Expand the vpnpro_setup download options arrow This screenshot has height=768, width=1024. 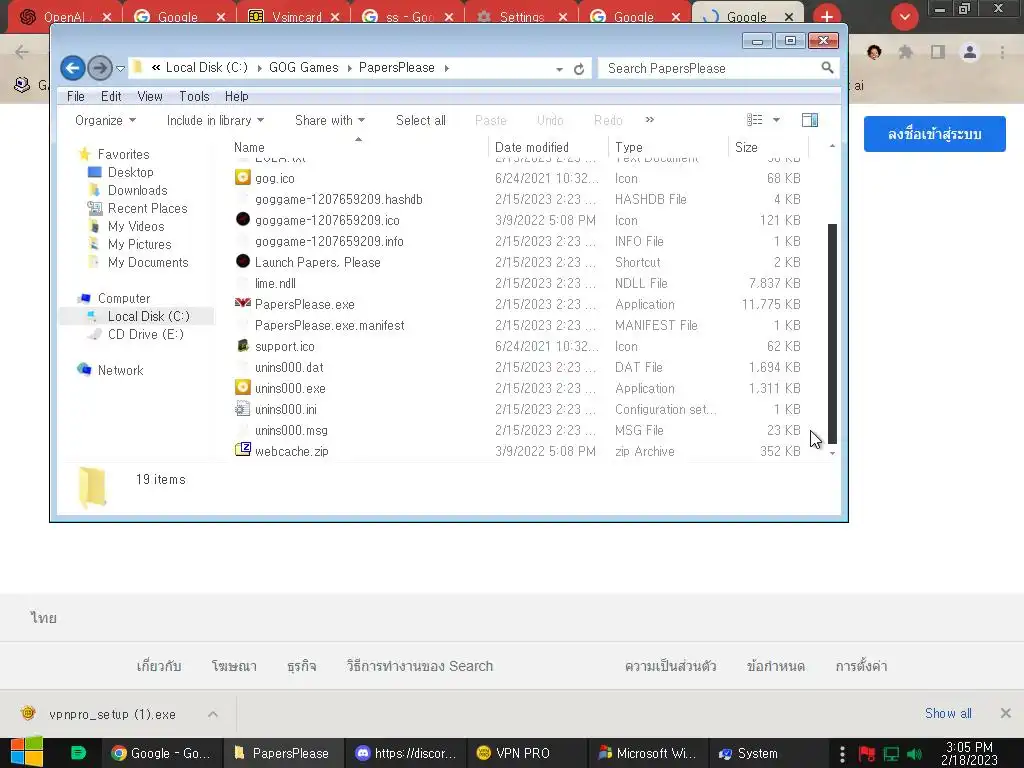click(x=213, y=714)
